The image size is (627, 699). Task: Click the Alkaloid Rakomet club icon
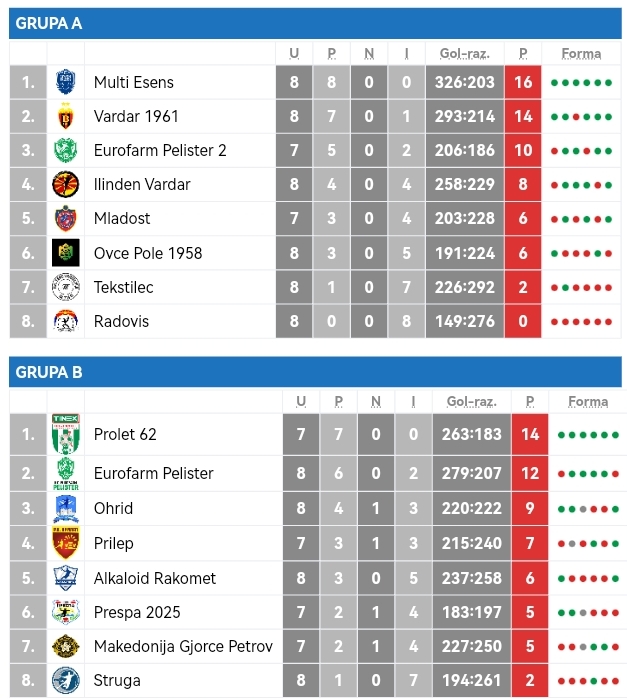click(65, 578)
